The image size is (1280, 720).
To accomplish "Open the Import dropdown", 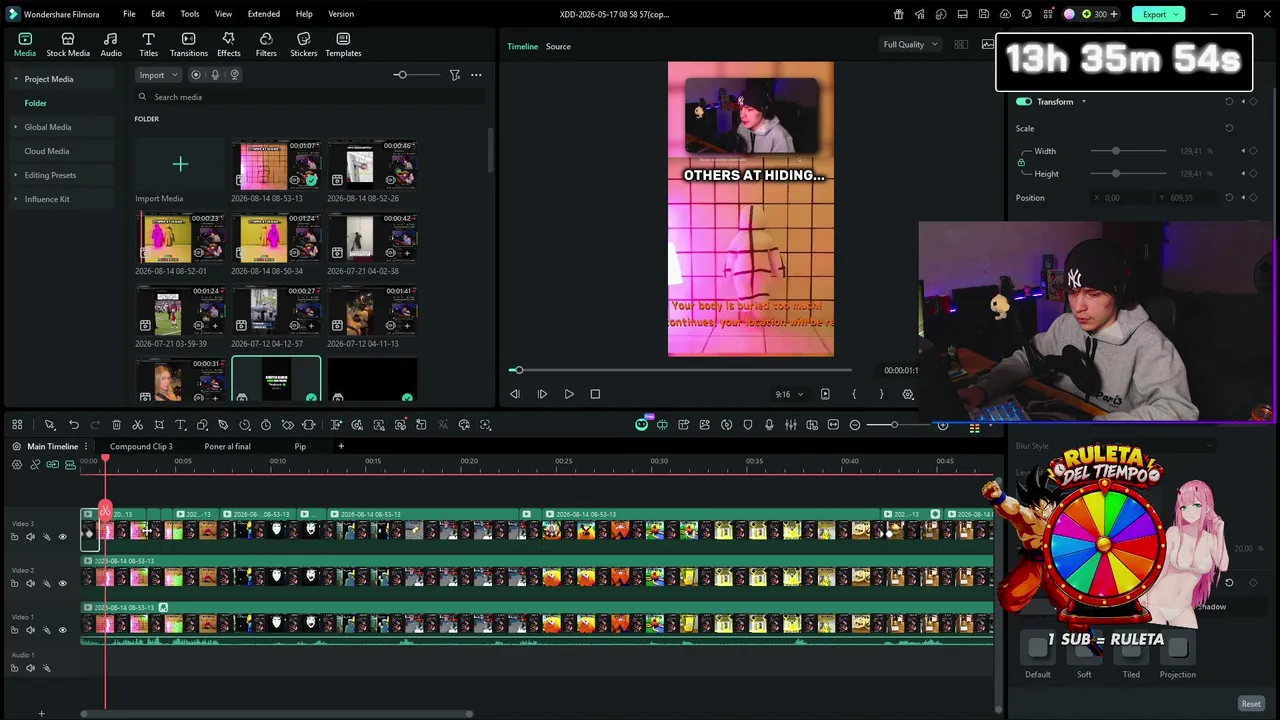I will (x=158, y=75).
